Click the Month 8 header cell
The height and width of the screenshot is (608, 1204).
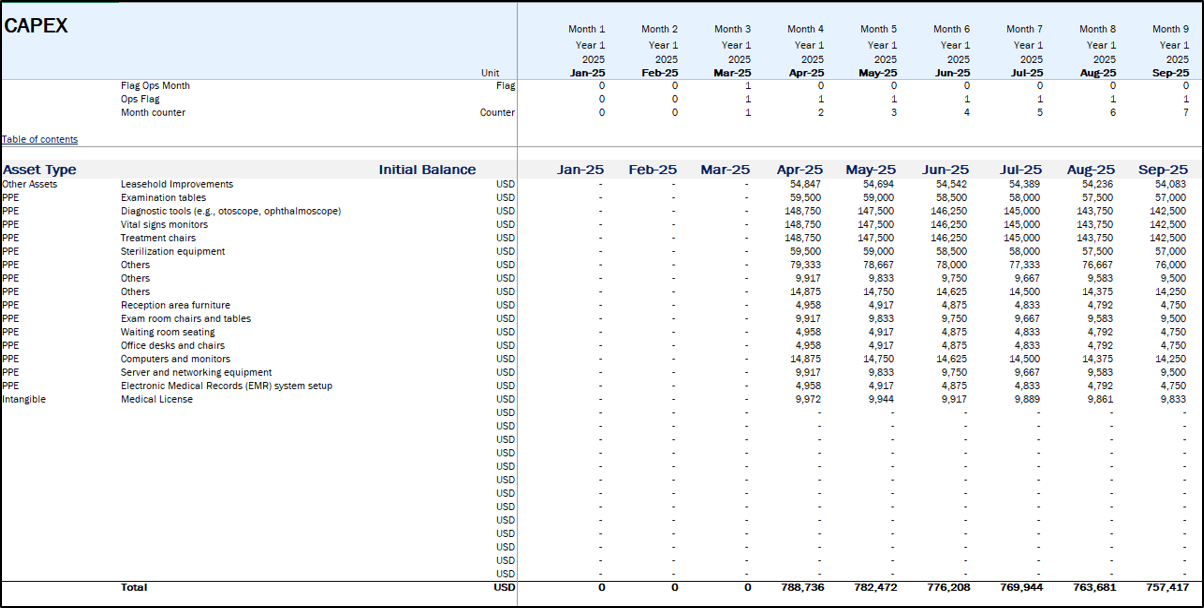coord(1098,30)
